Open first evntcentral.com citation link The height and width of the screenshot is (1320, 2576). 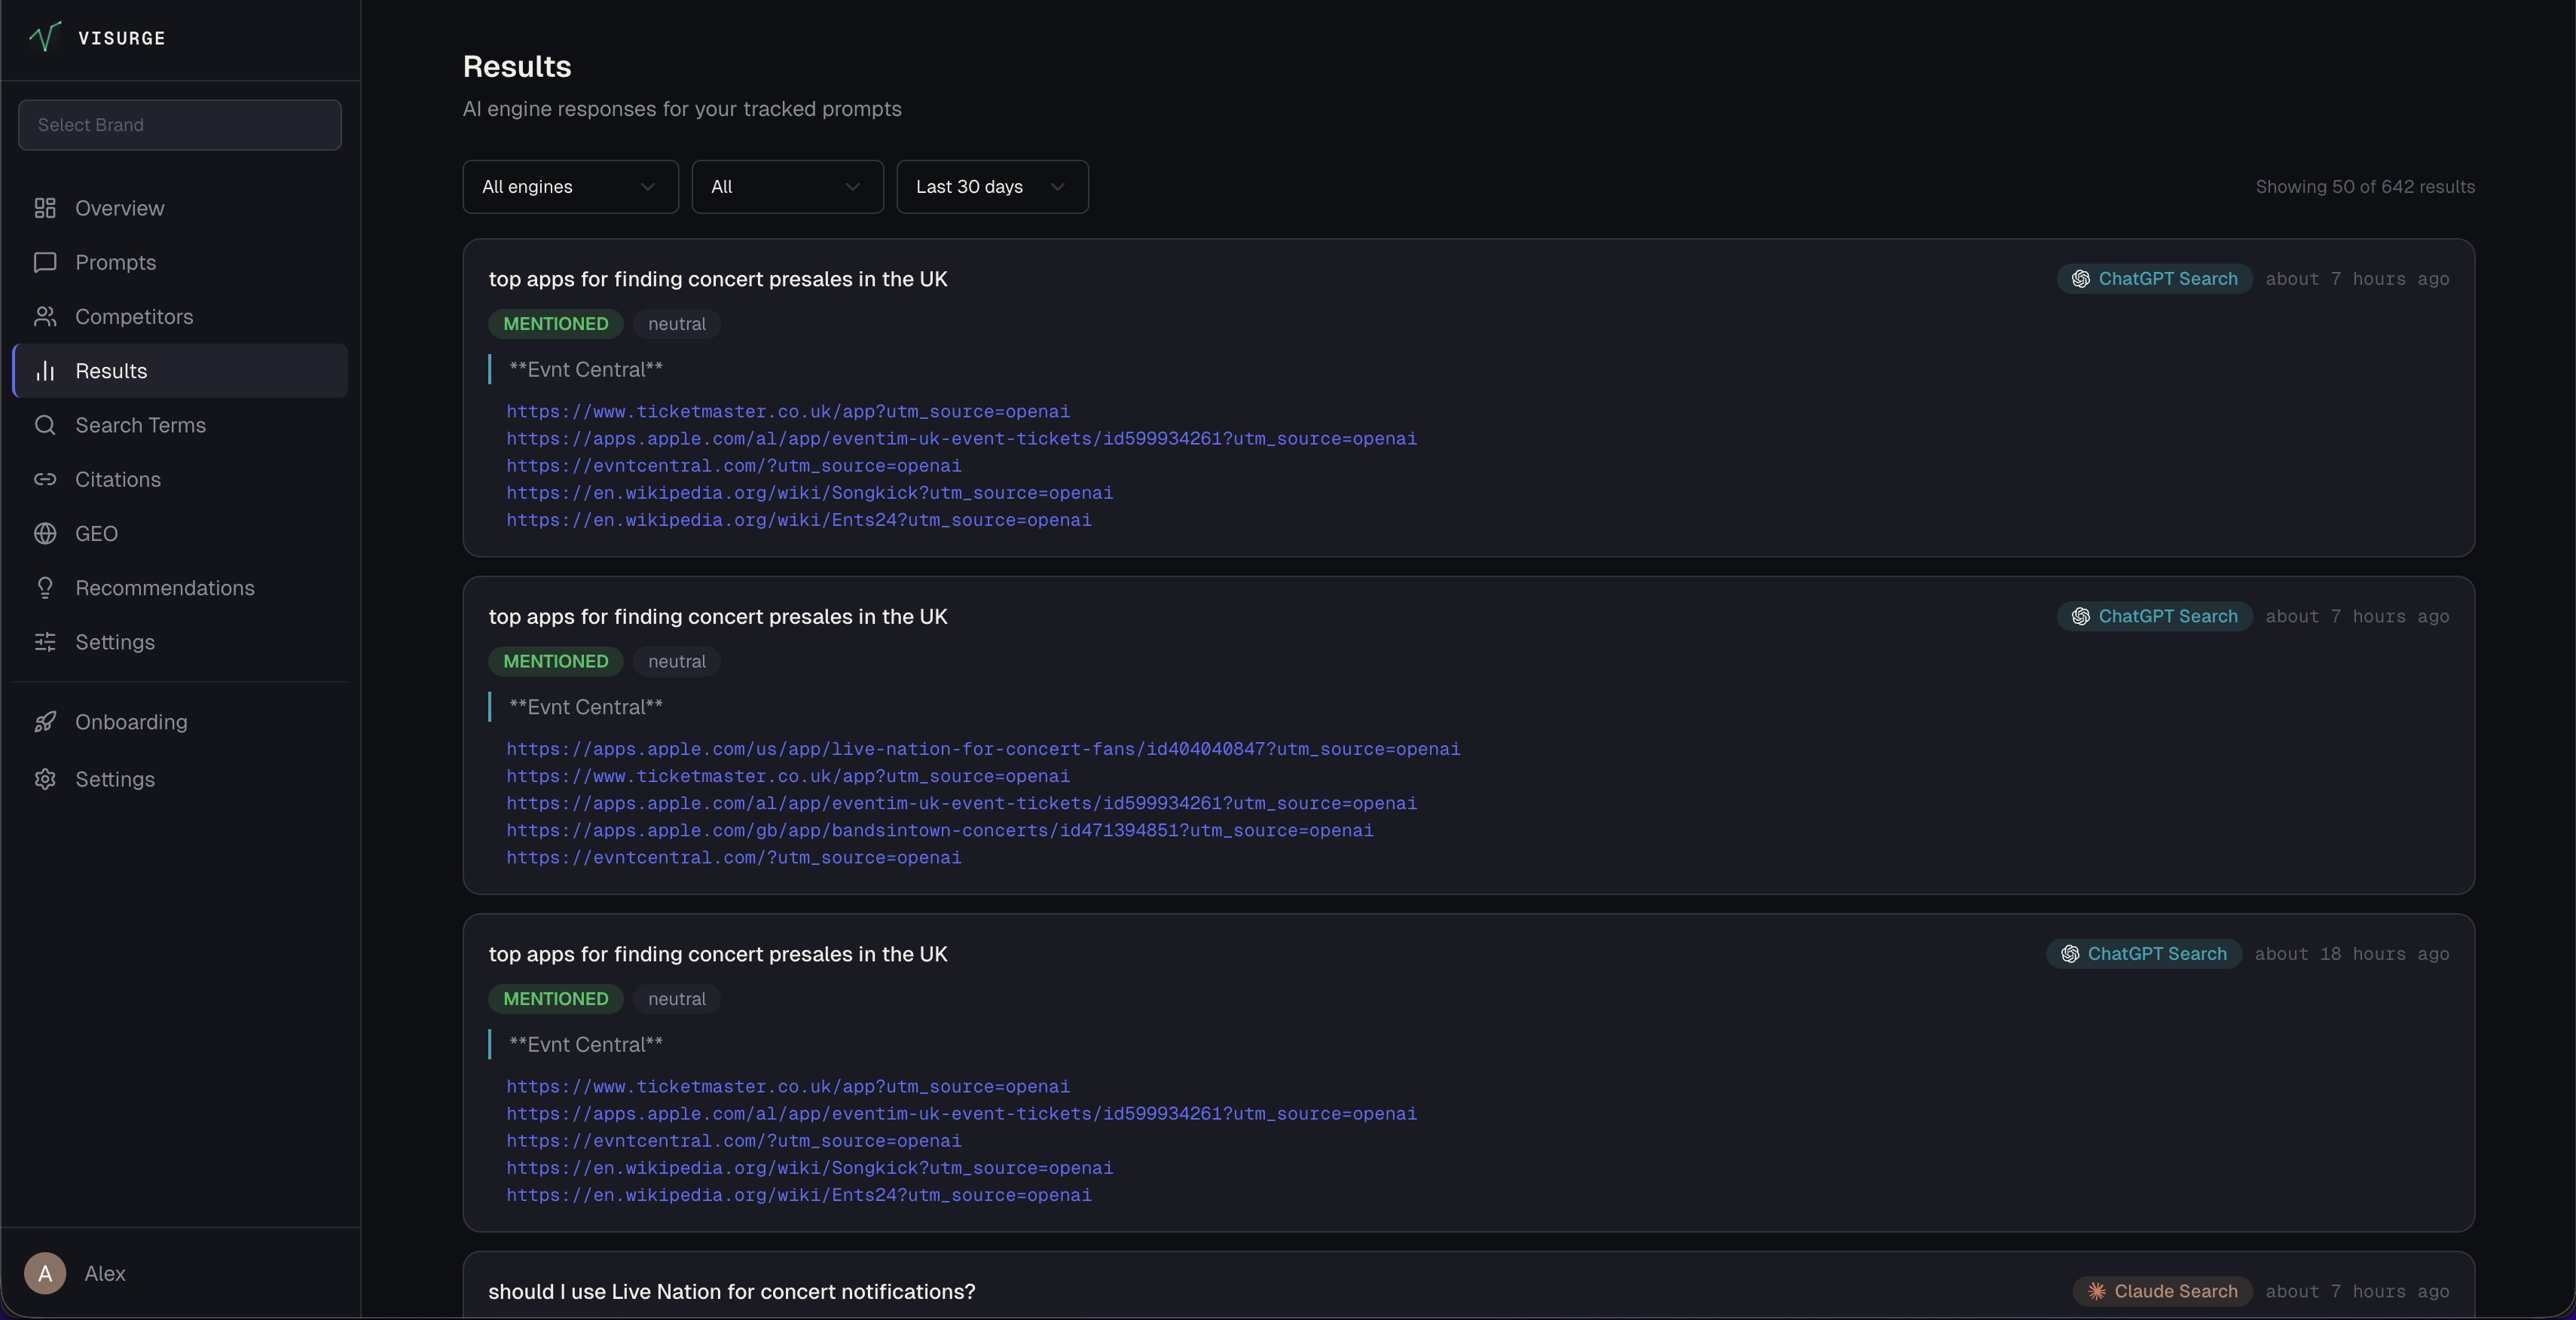(x=733, y=466)
